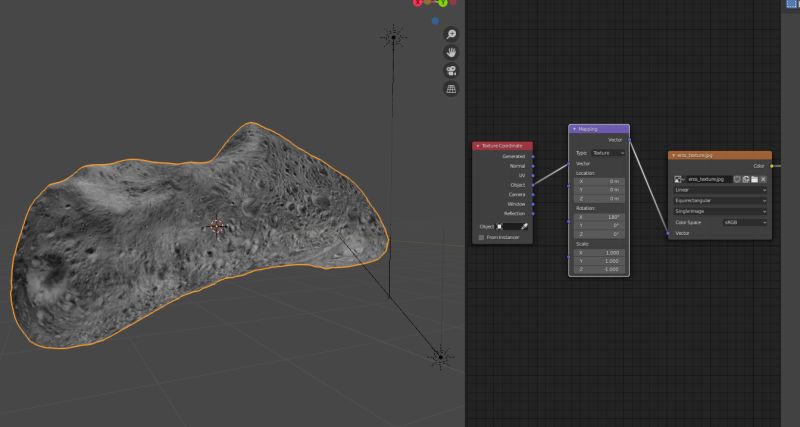
Task: Select the Texture Coordinate node header
Action: coord(503,146)
